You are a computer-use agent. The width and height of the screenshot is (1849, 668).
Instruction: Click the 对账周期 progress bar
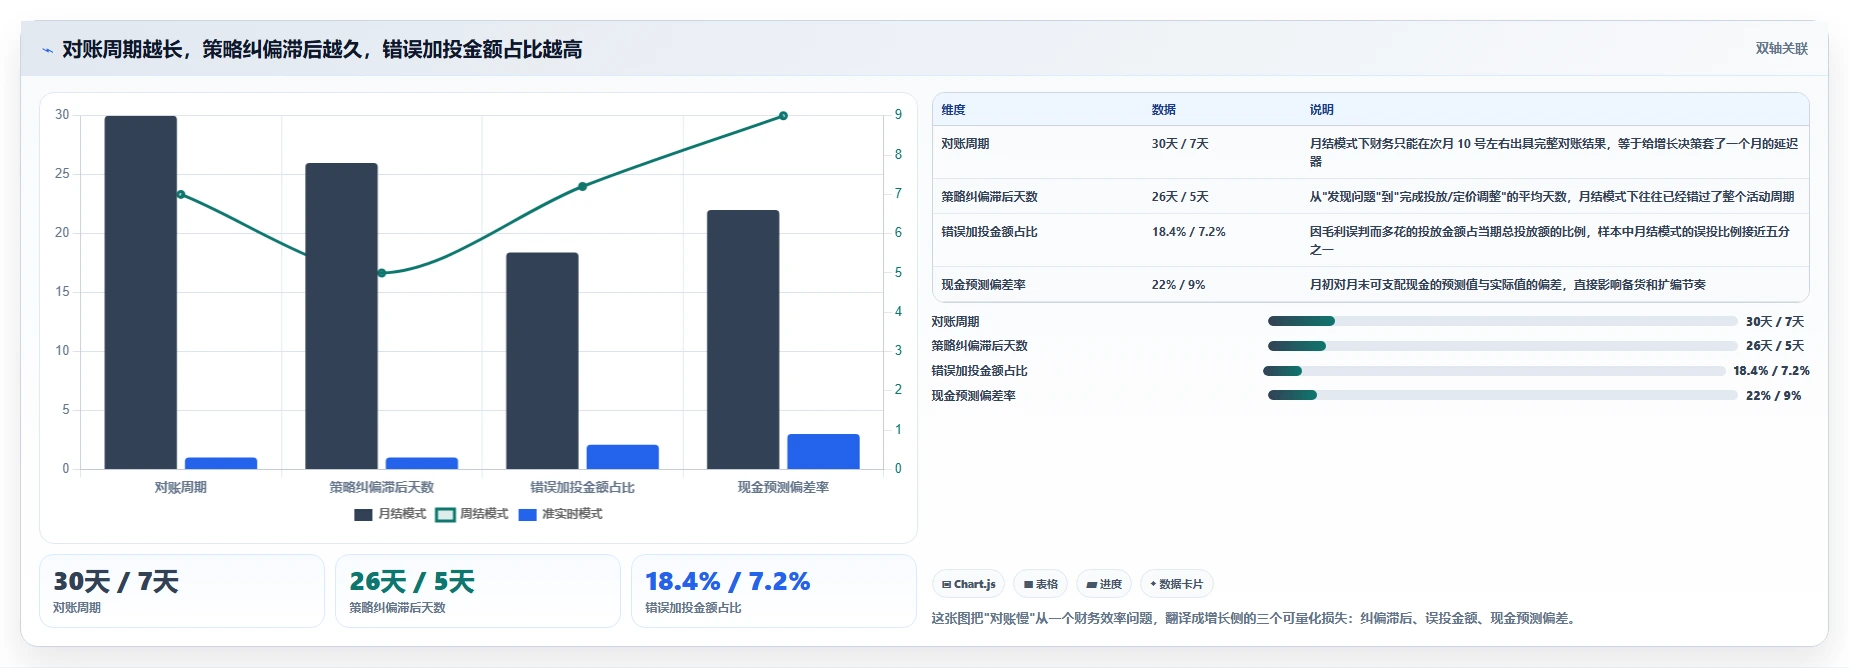pyautogui.click(x=1502, y=321)
